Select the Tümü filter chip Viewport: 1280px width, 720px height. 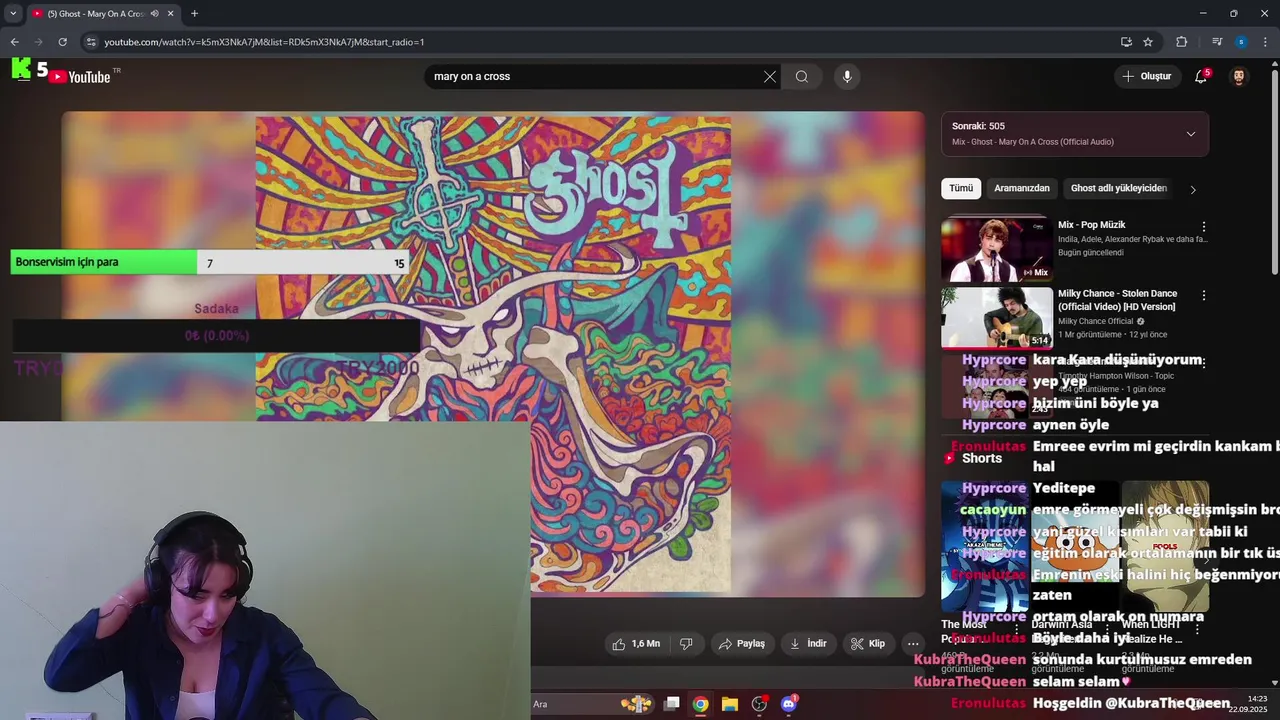point(961,188)
